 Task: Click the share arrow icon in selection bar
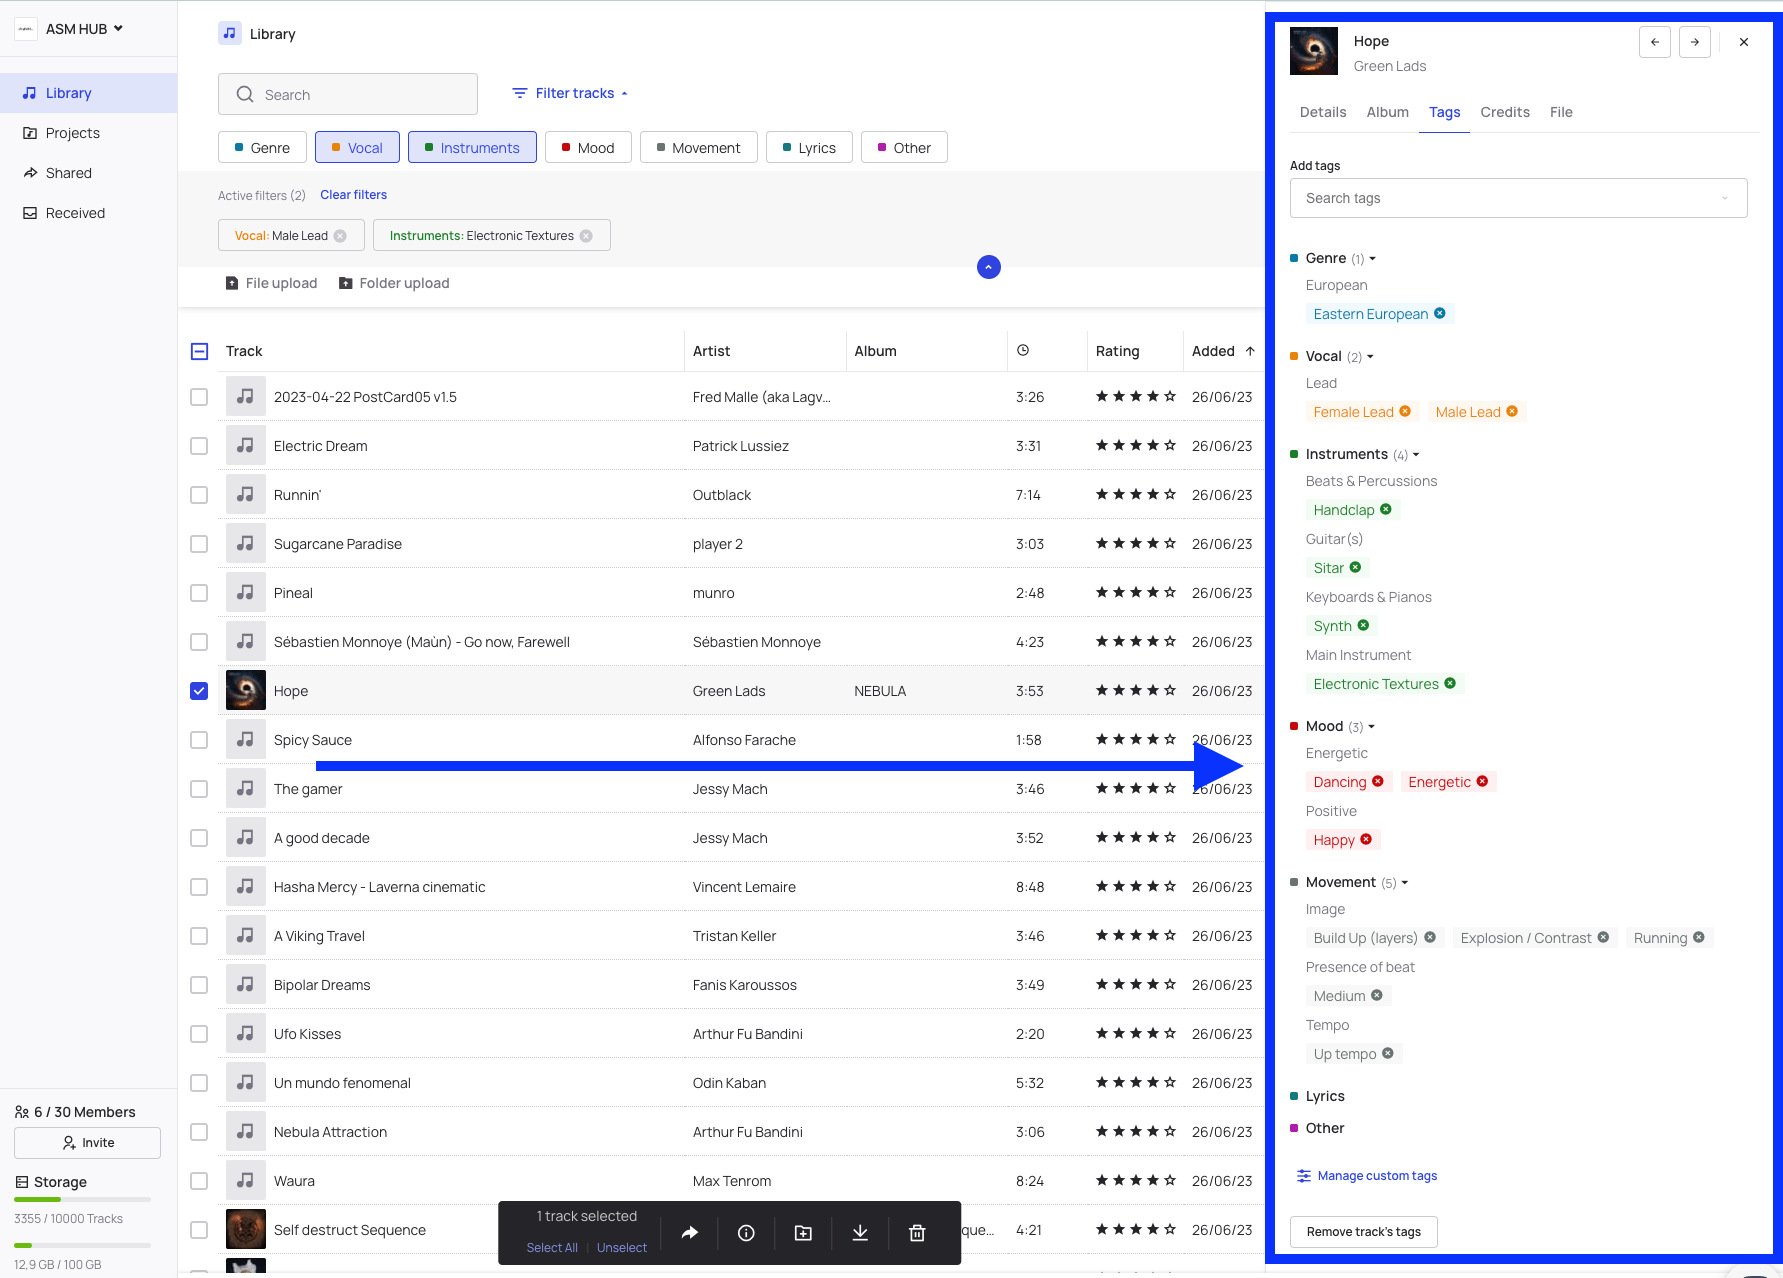[x=689, y=1233]
